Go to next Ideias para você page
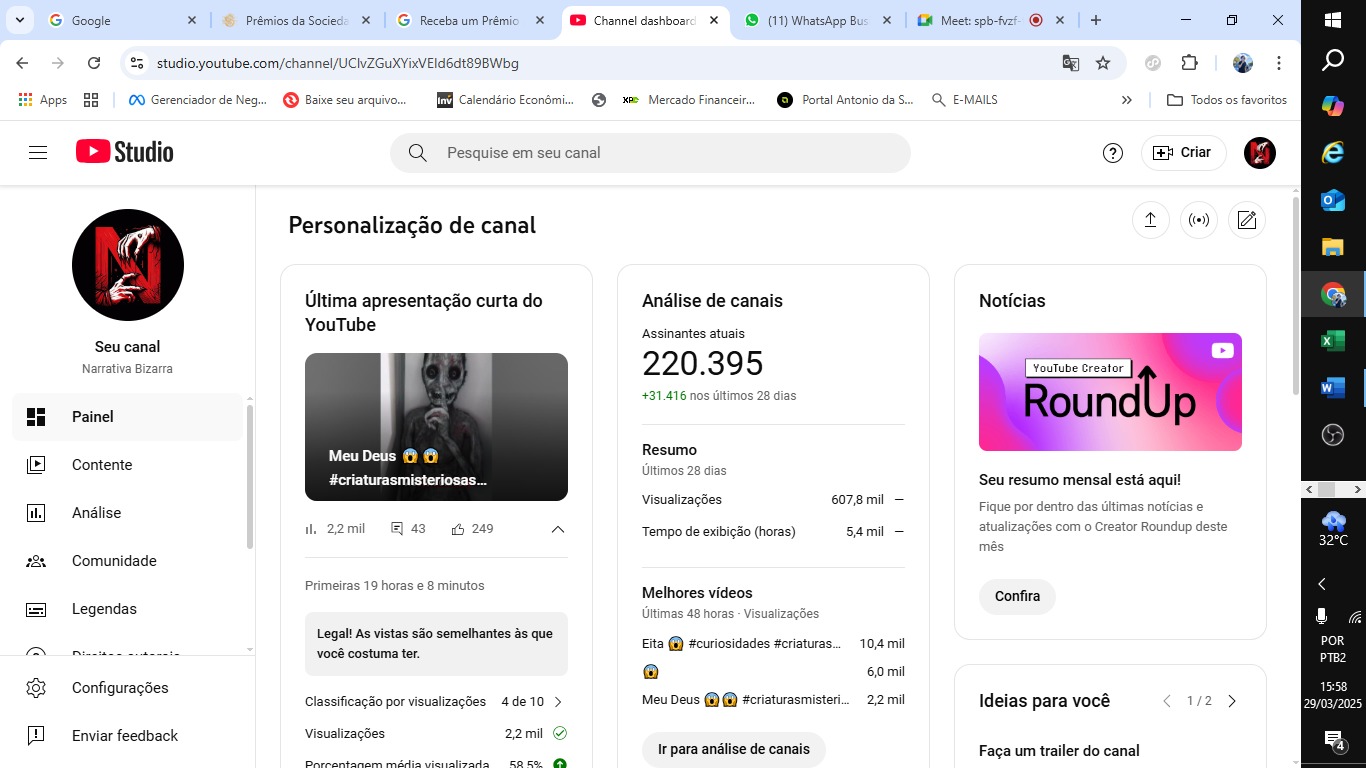The width and height of the screenshot is (1366, 768). coord(1232,701)
